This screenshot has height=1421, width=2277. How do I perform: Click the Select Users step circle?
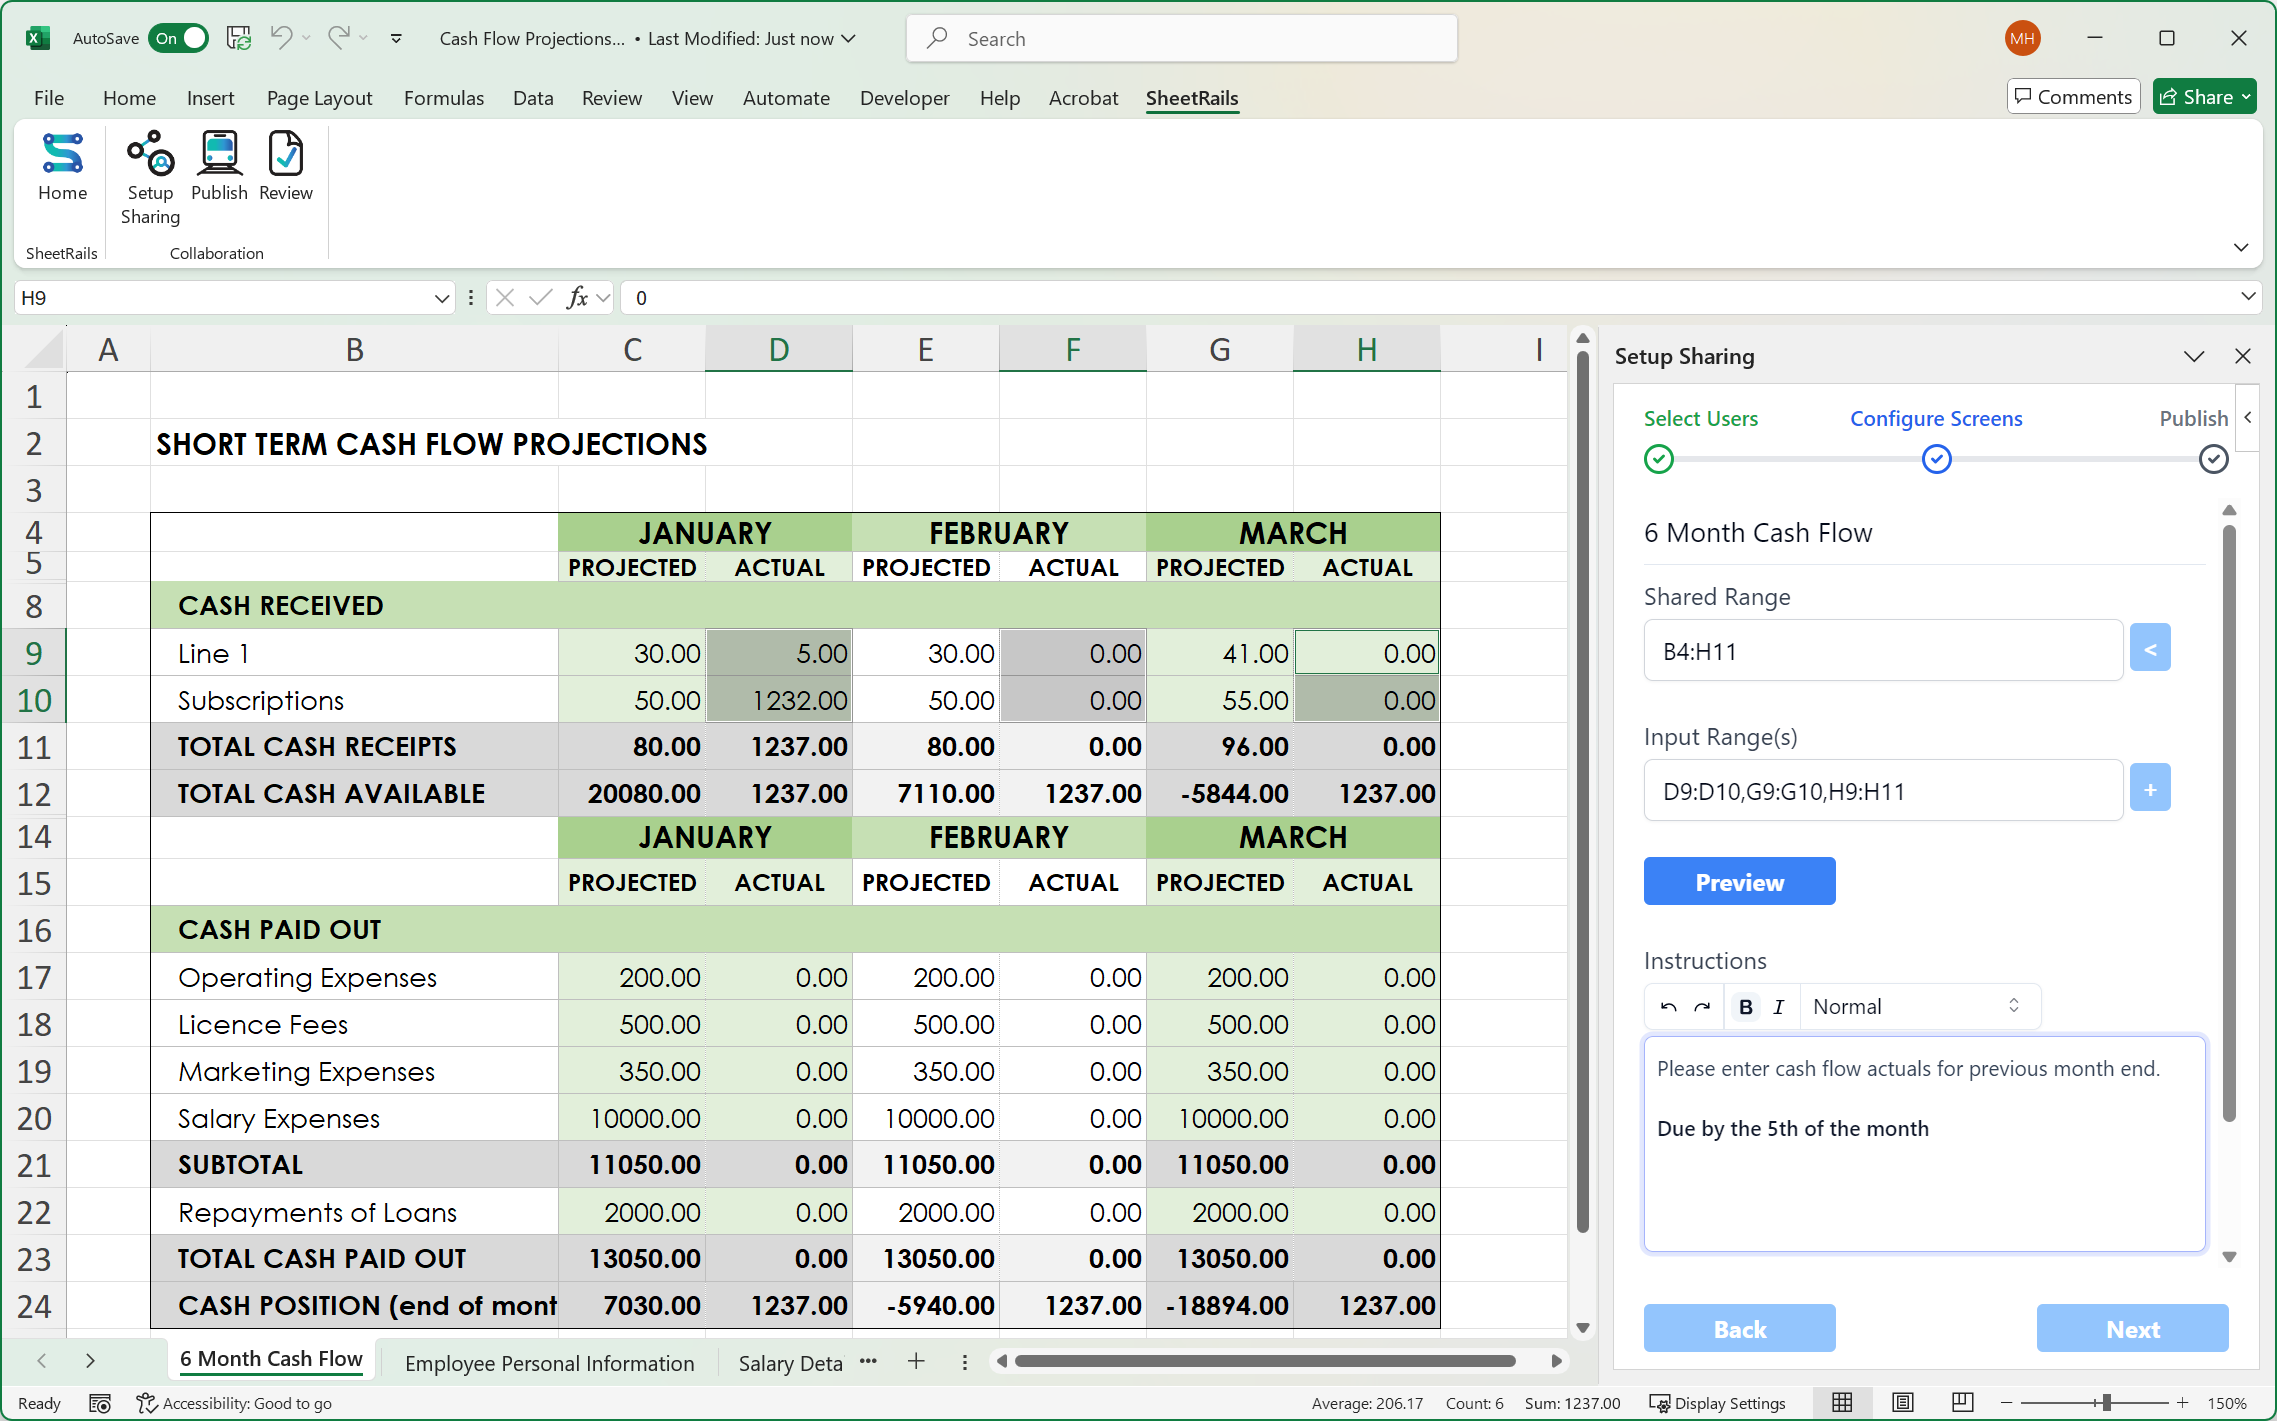[1659, 459]
